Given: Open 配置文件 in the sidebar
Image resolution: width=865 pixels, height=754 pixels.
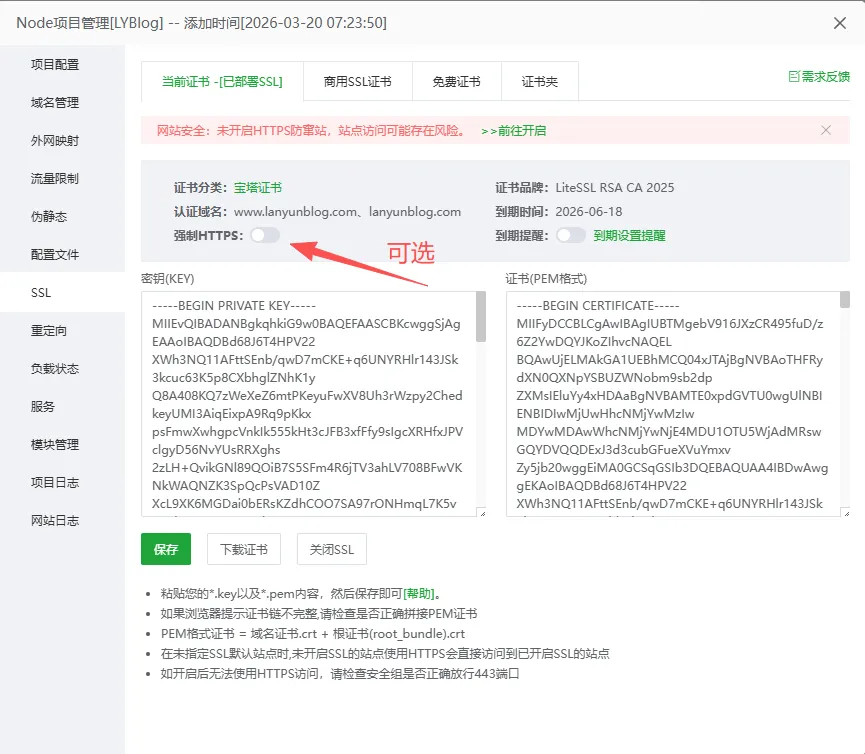Looking at the screenshot, I should 55,255.
